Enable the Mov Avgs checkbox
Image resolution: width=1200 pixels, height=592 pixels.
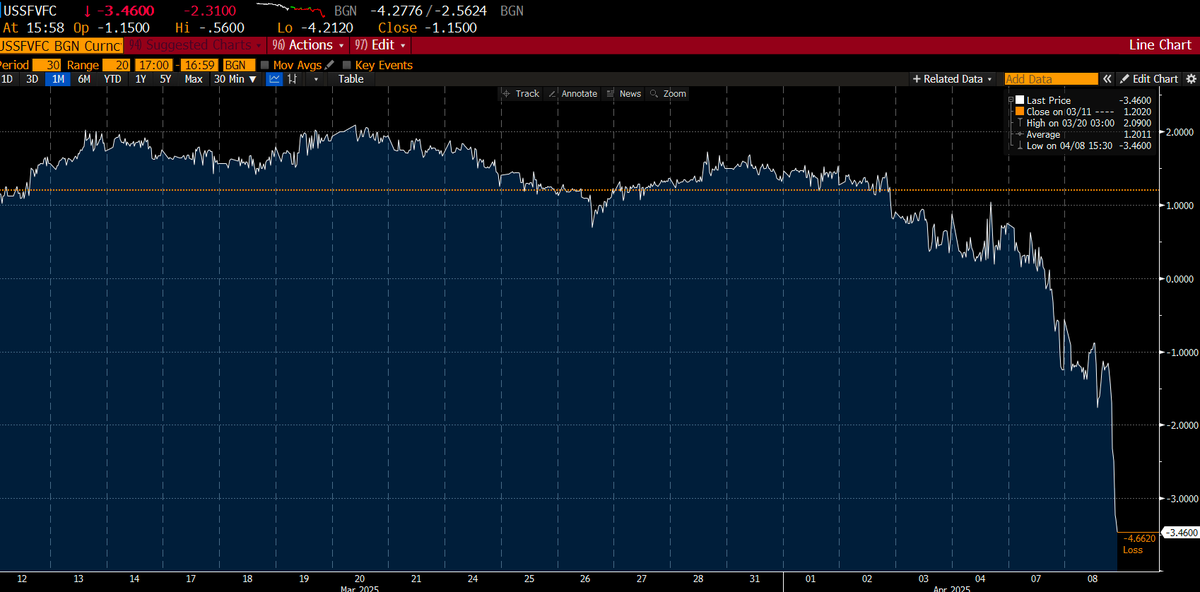pyautogui.click(x=265, y=64)
